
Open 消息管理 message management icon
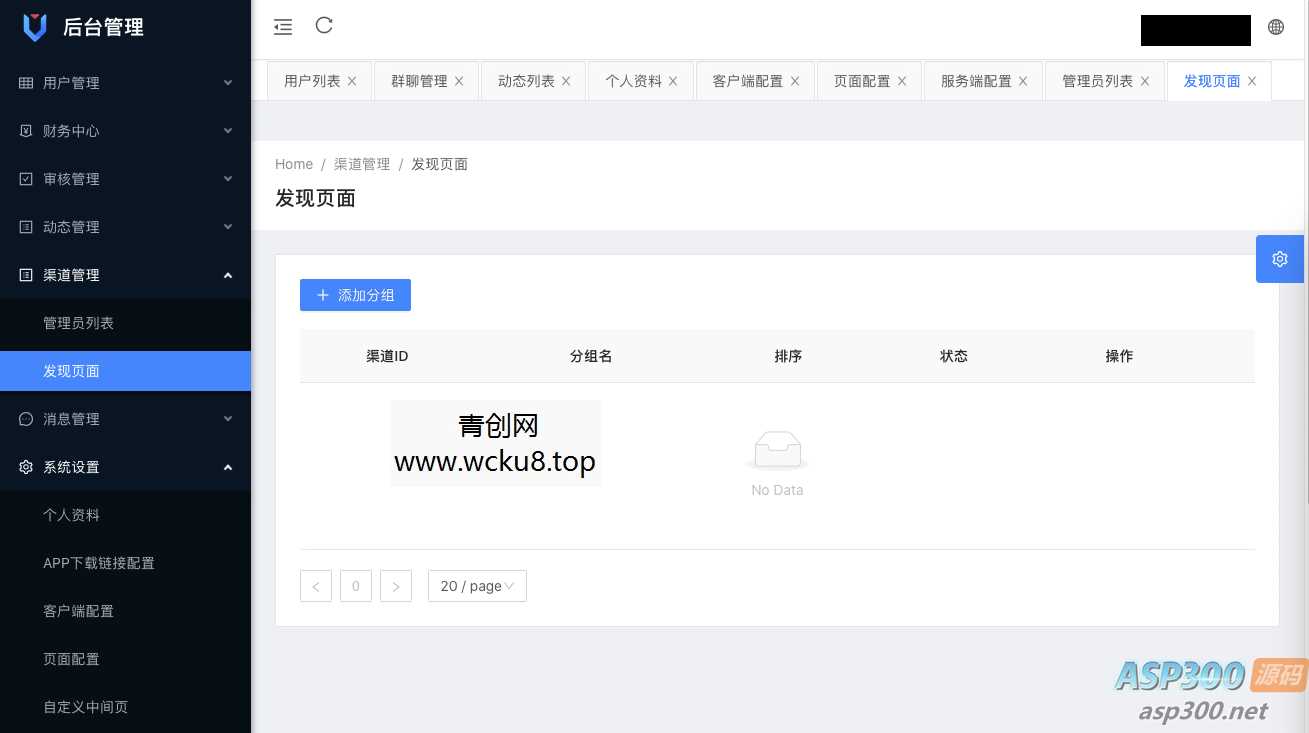pos(25,419)
